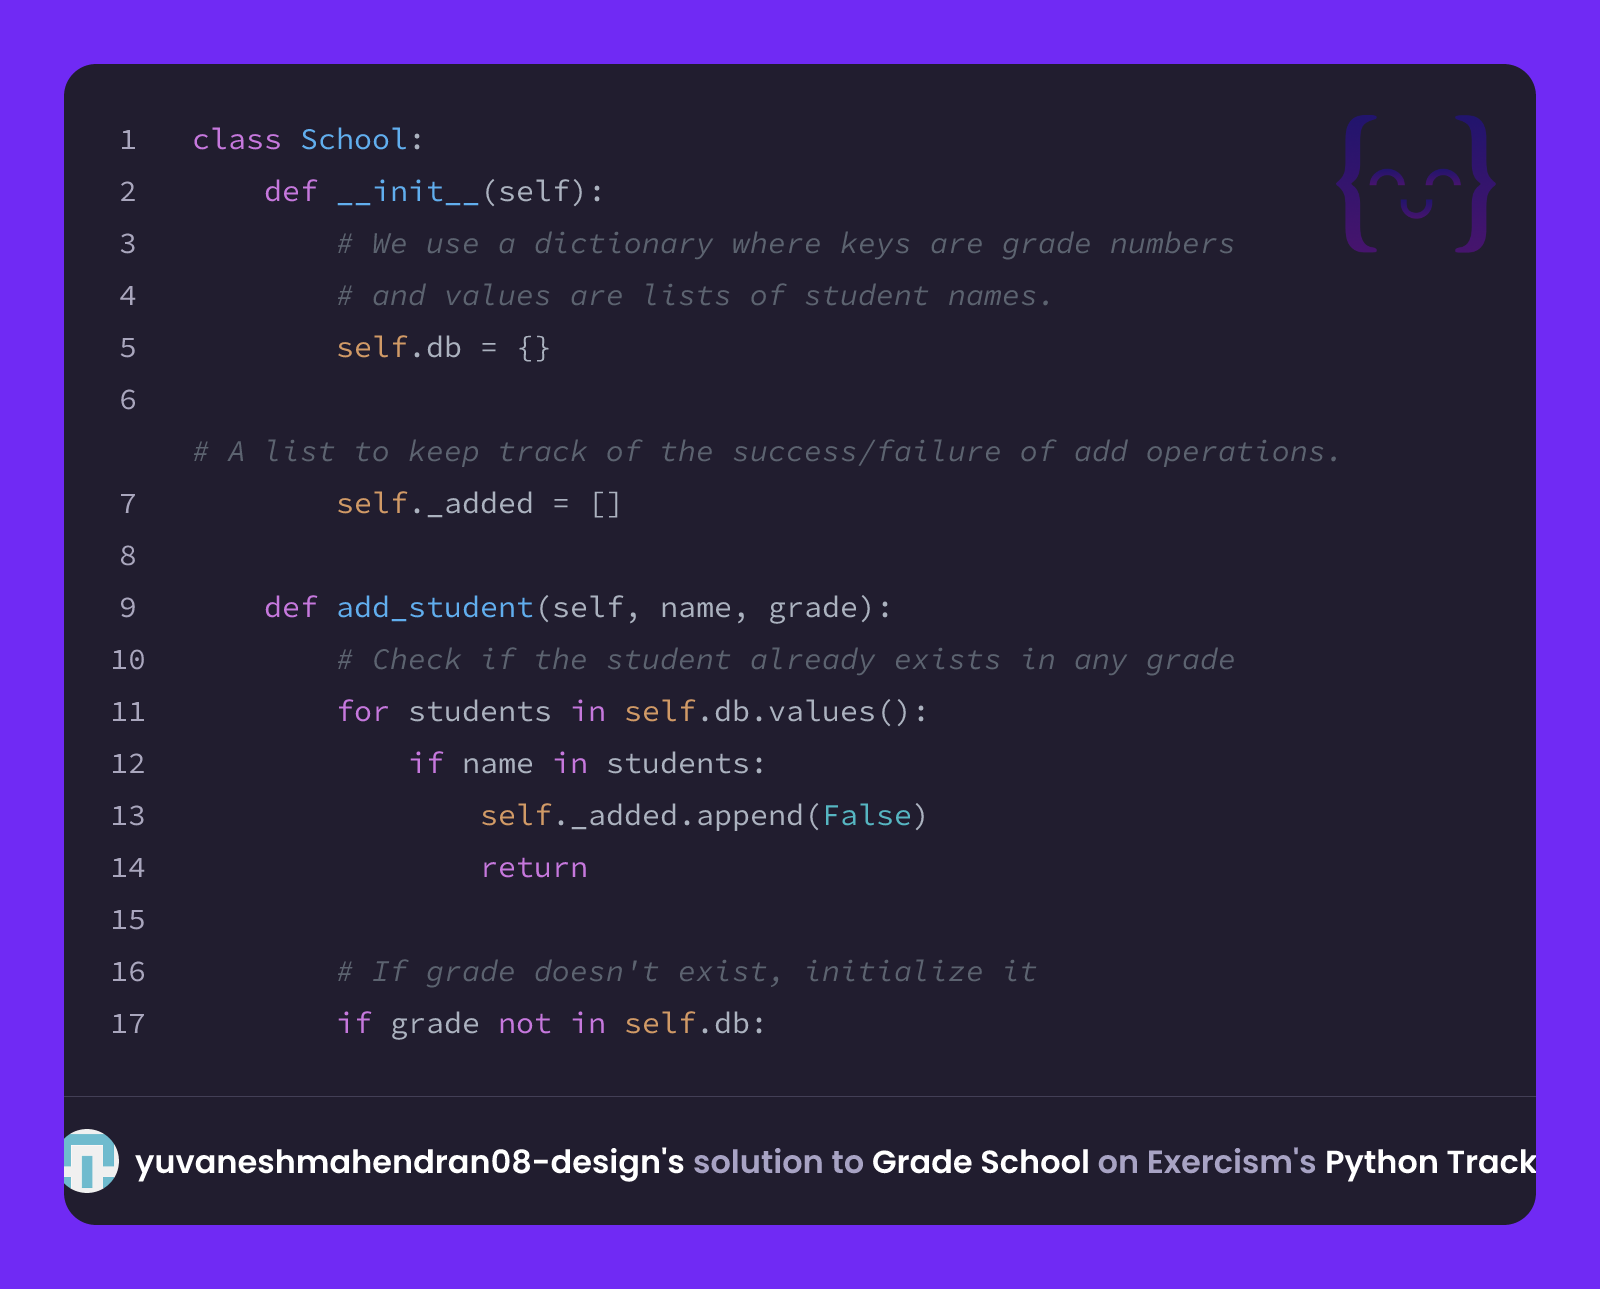1600x1289 pixels.
Task: Click the 'return' keyword on line 14
Action: point(534,867)
